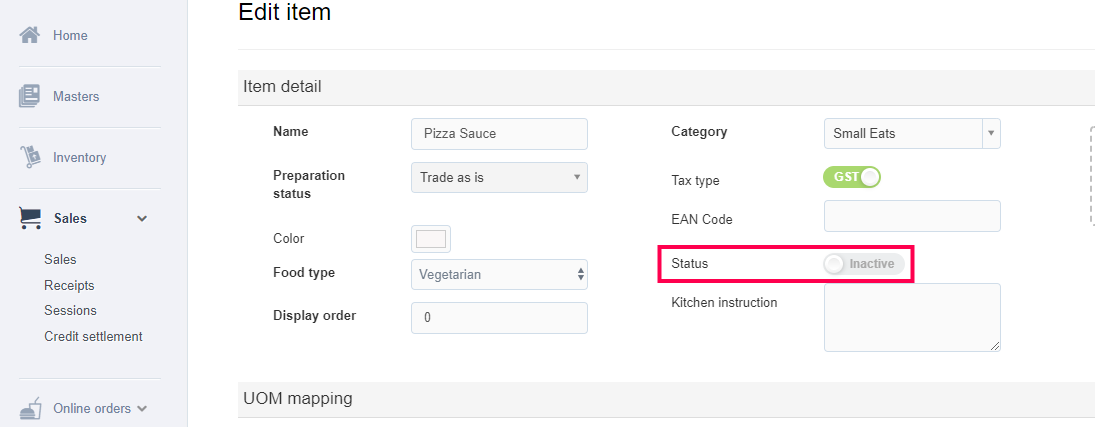Go to Credit settlement page
This screenshot has height=427, width=1095.
[93, 336]
